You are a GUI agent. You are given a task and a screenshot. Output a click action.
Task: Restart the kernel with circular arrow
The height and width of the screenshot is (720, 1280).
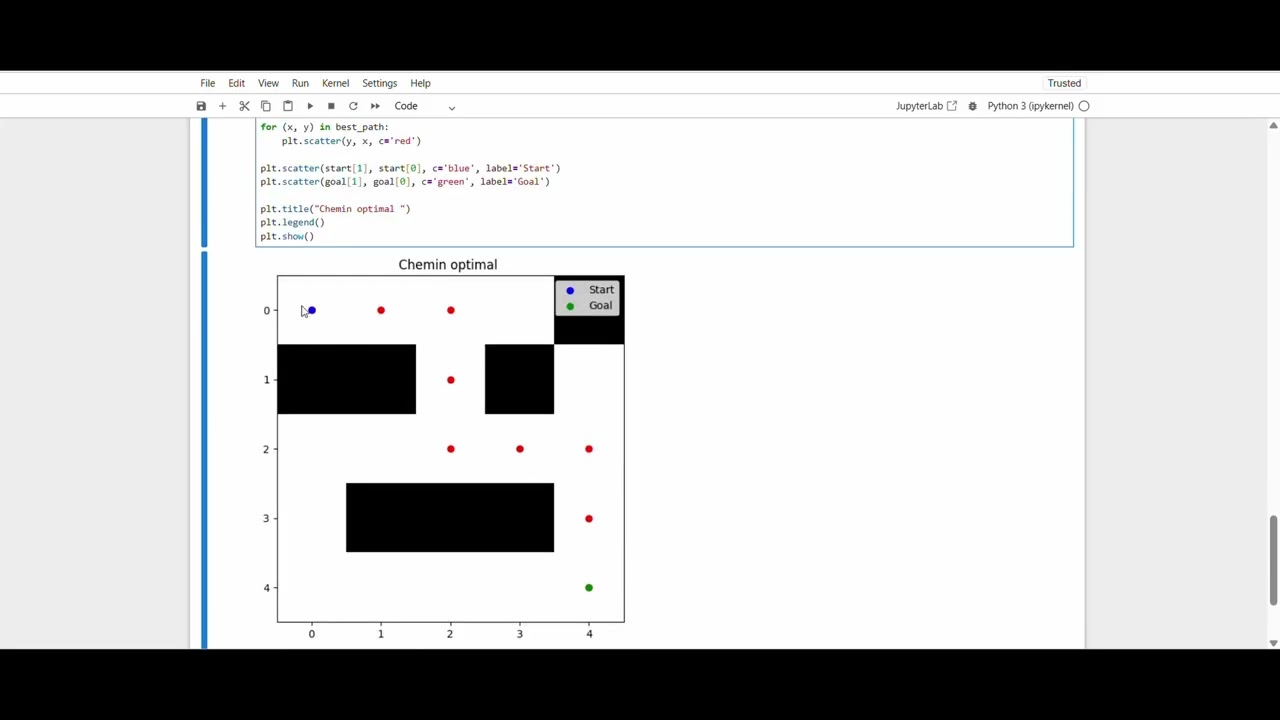coord(353,106)
